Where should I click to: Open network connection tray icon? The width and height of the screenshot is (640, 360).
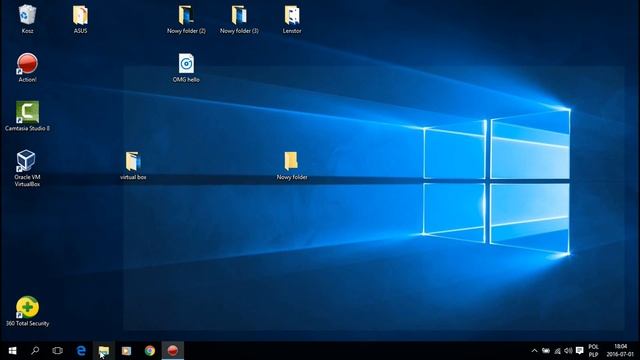click(557, 351)
